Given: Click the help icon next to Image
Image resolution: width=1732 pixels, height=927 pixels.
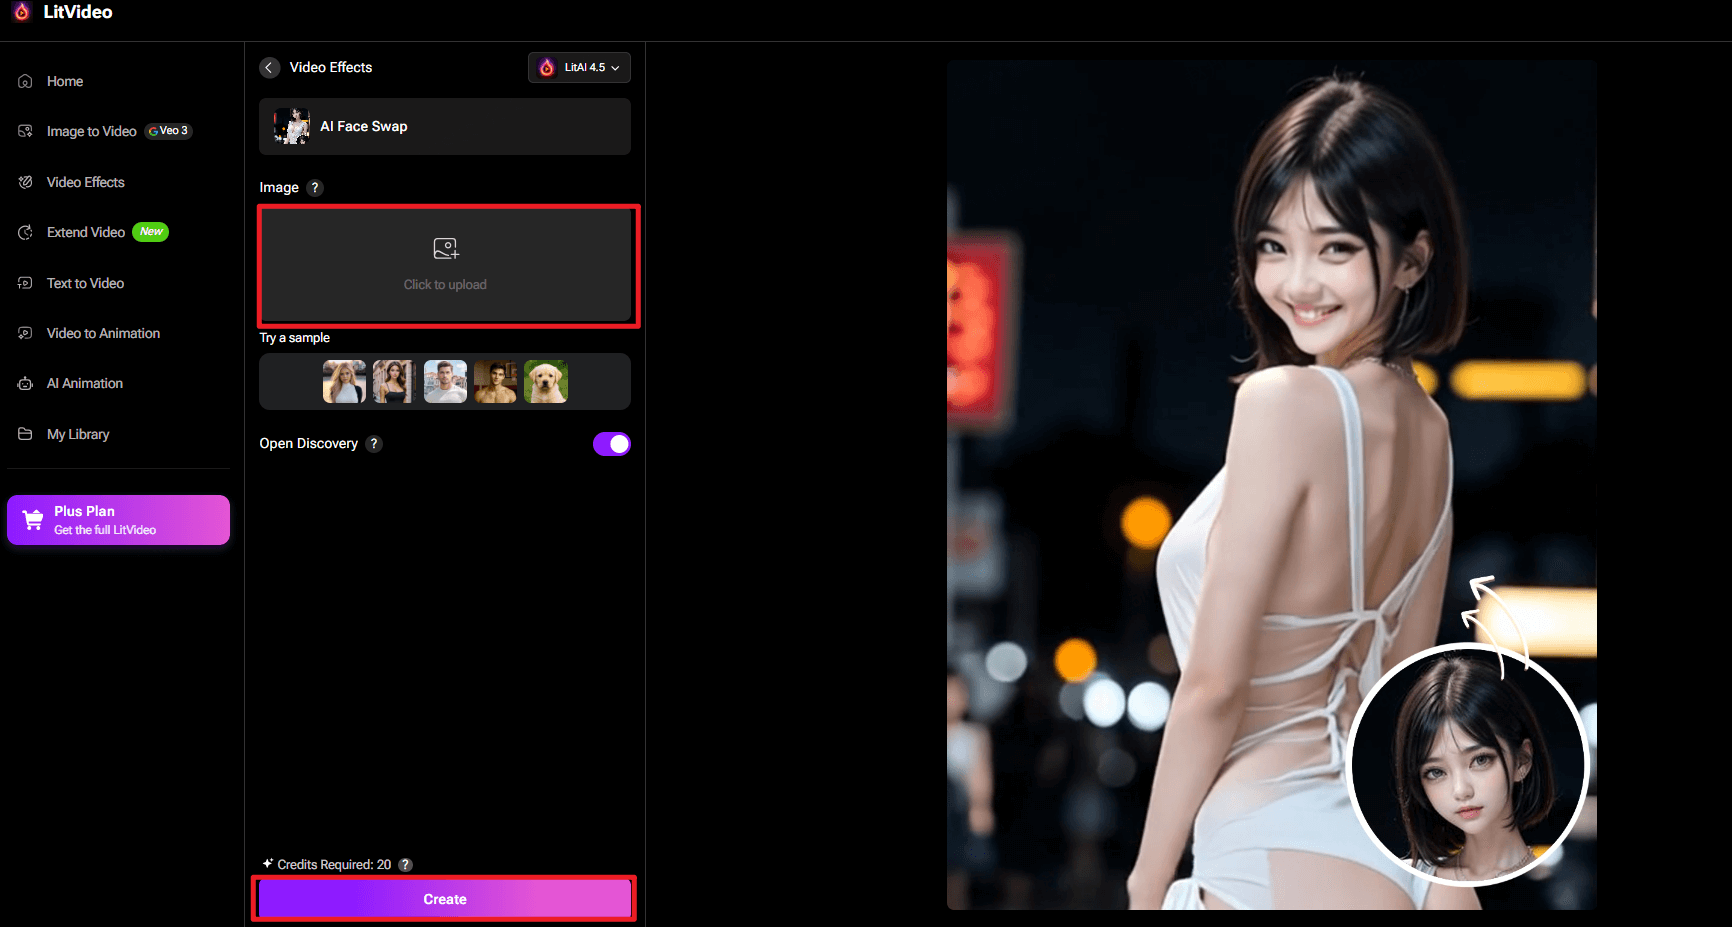Looking at the screenshot, I should coord(315,188).
